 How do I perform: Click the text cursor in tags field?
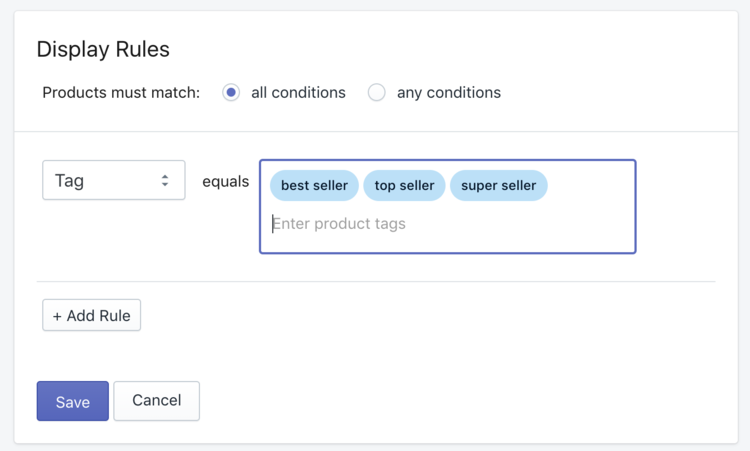pyautogui.click(x=274, y=224)
